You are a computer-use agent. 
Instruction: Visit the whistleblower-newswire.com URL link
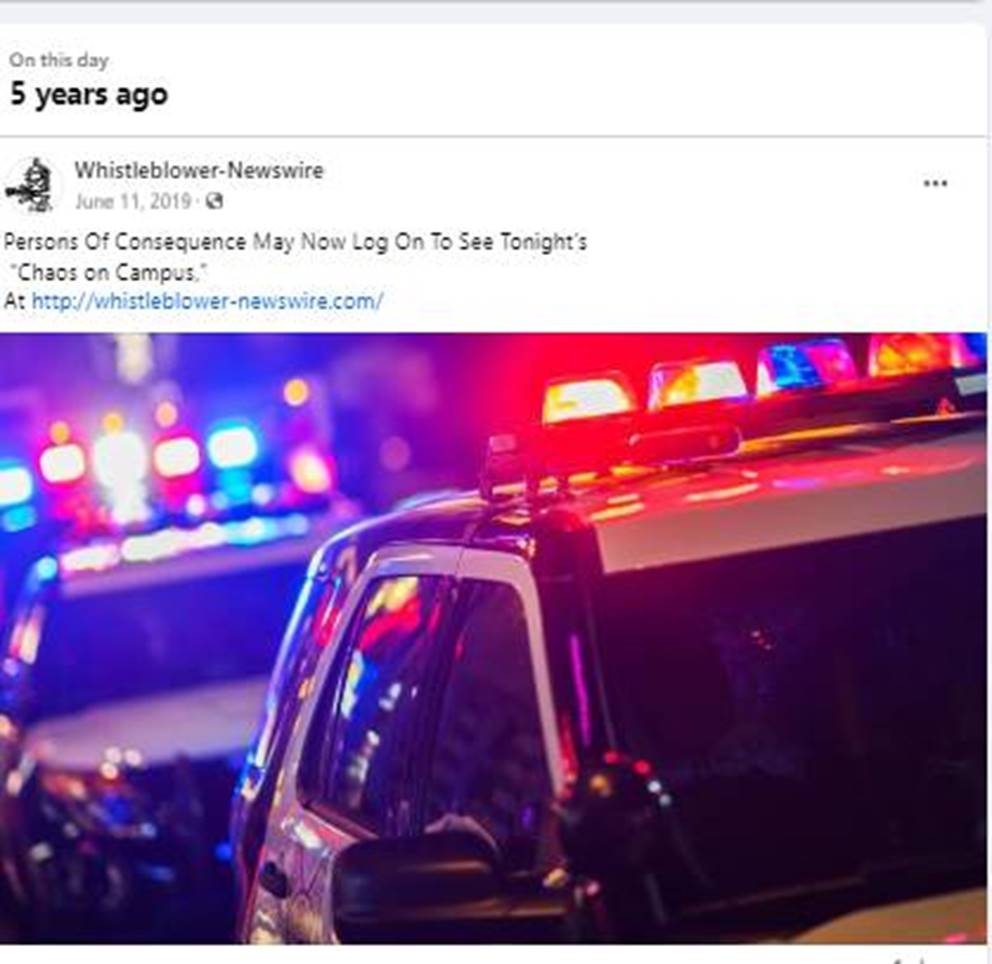pos(207,300)
